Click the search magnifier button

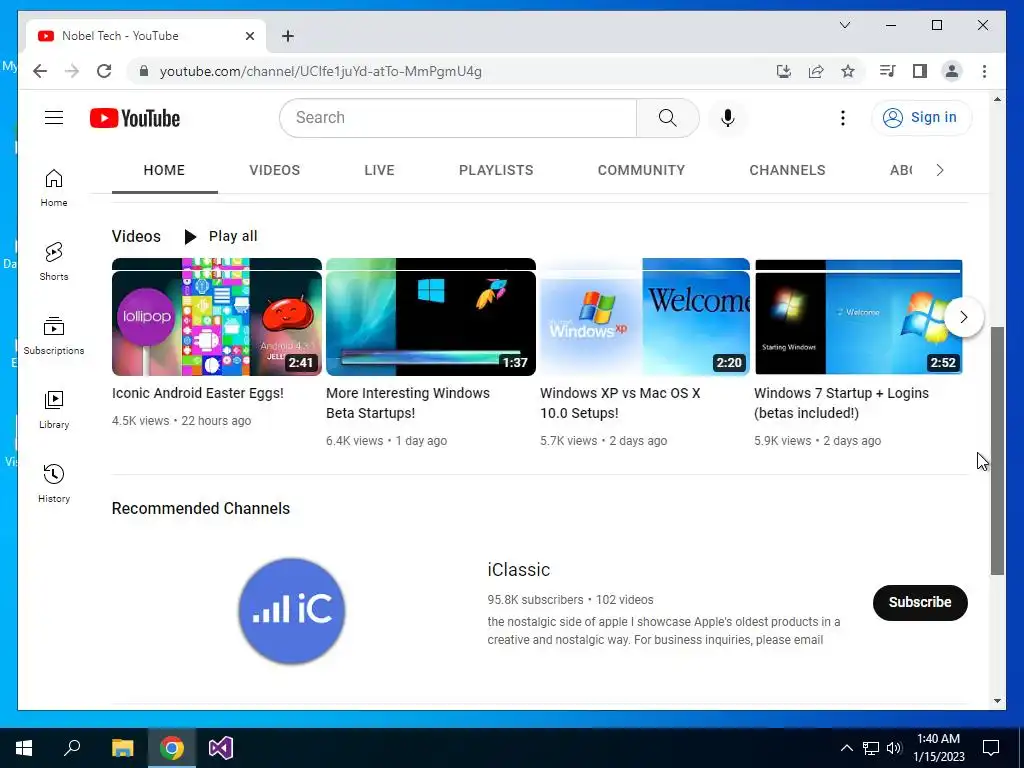[667, 118]
